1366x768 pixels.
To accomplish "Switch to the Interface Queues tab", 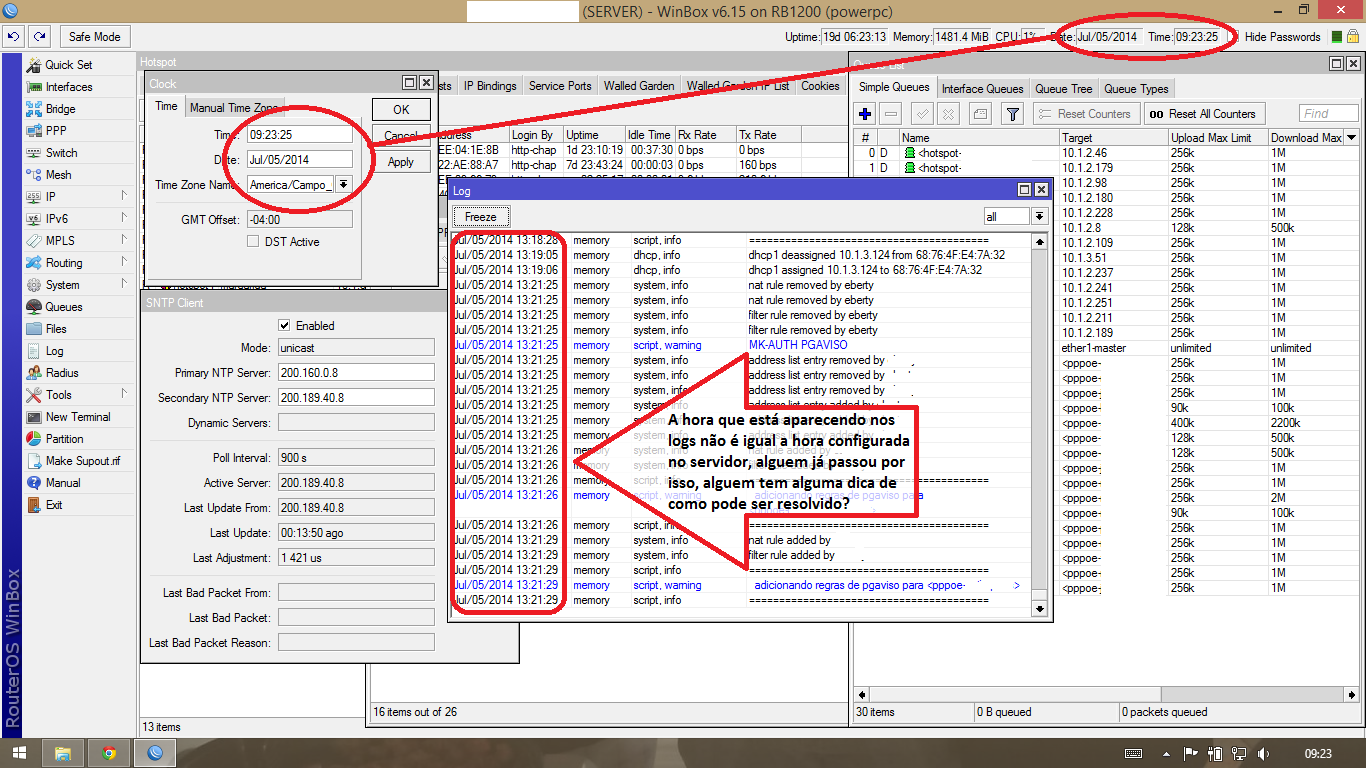I will tap(983, 89).
